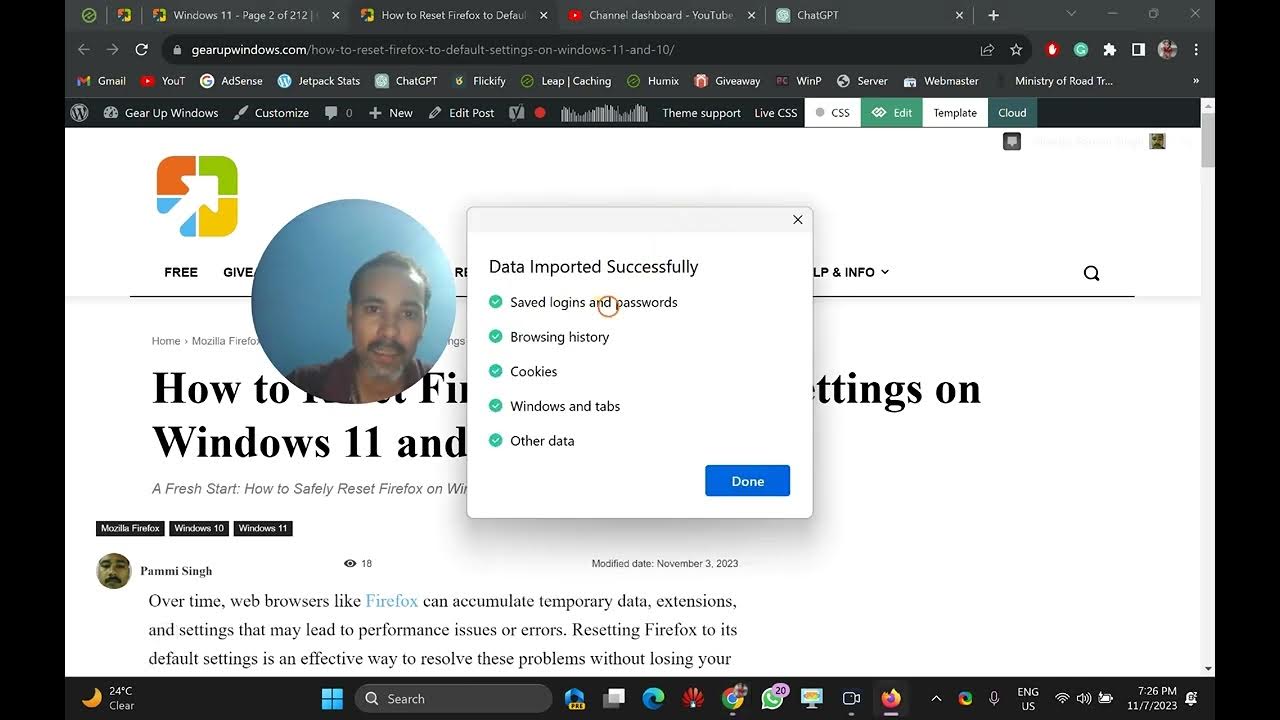Open the Chrome three-dot menu
This screenshot has width=1280, height=720.
pyautogui.click(x=1196, y=49)
